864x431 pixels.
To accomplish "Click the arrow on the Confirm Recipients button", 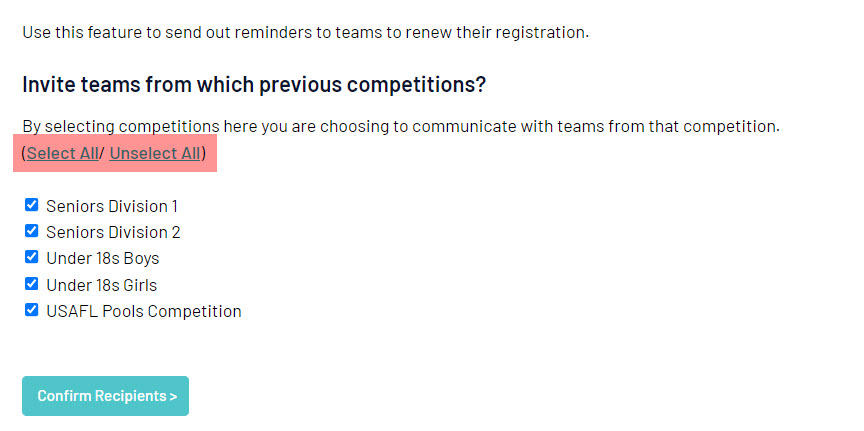I will [173, 396].
